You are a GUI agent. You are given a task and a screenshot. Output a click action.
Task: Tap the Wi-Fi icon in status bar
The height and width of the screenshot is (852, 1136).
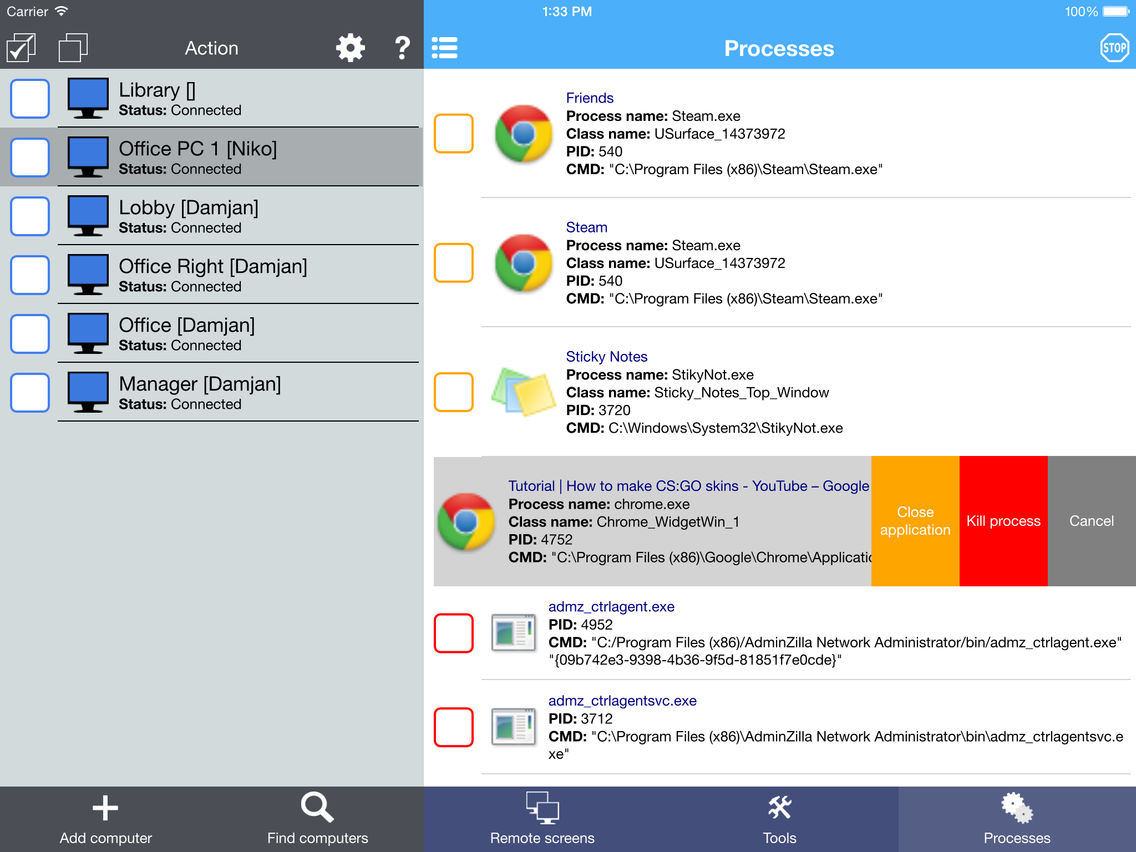pos(62,11)
